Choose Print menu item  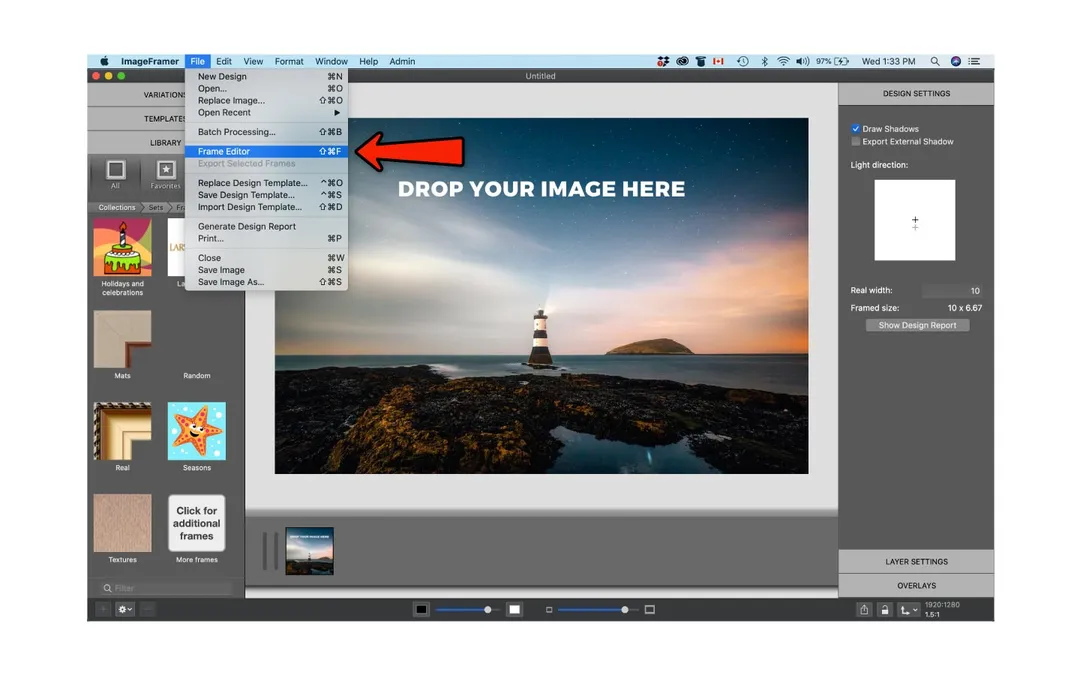click(266, 238)
